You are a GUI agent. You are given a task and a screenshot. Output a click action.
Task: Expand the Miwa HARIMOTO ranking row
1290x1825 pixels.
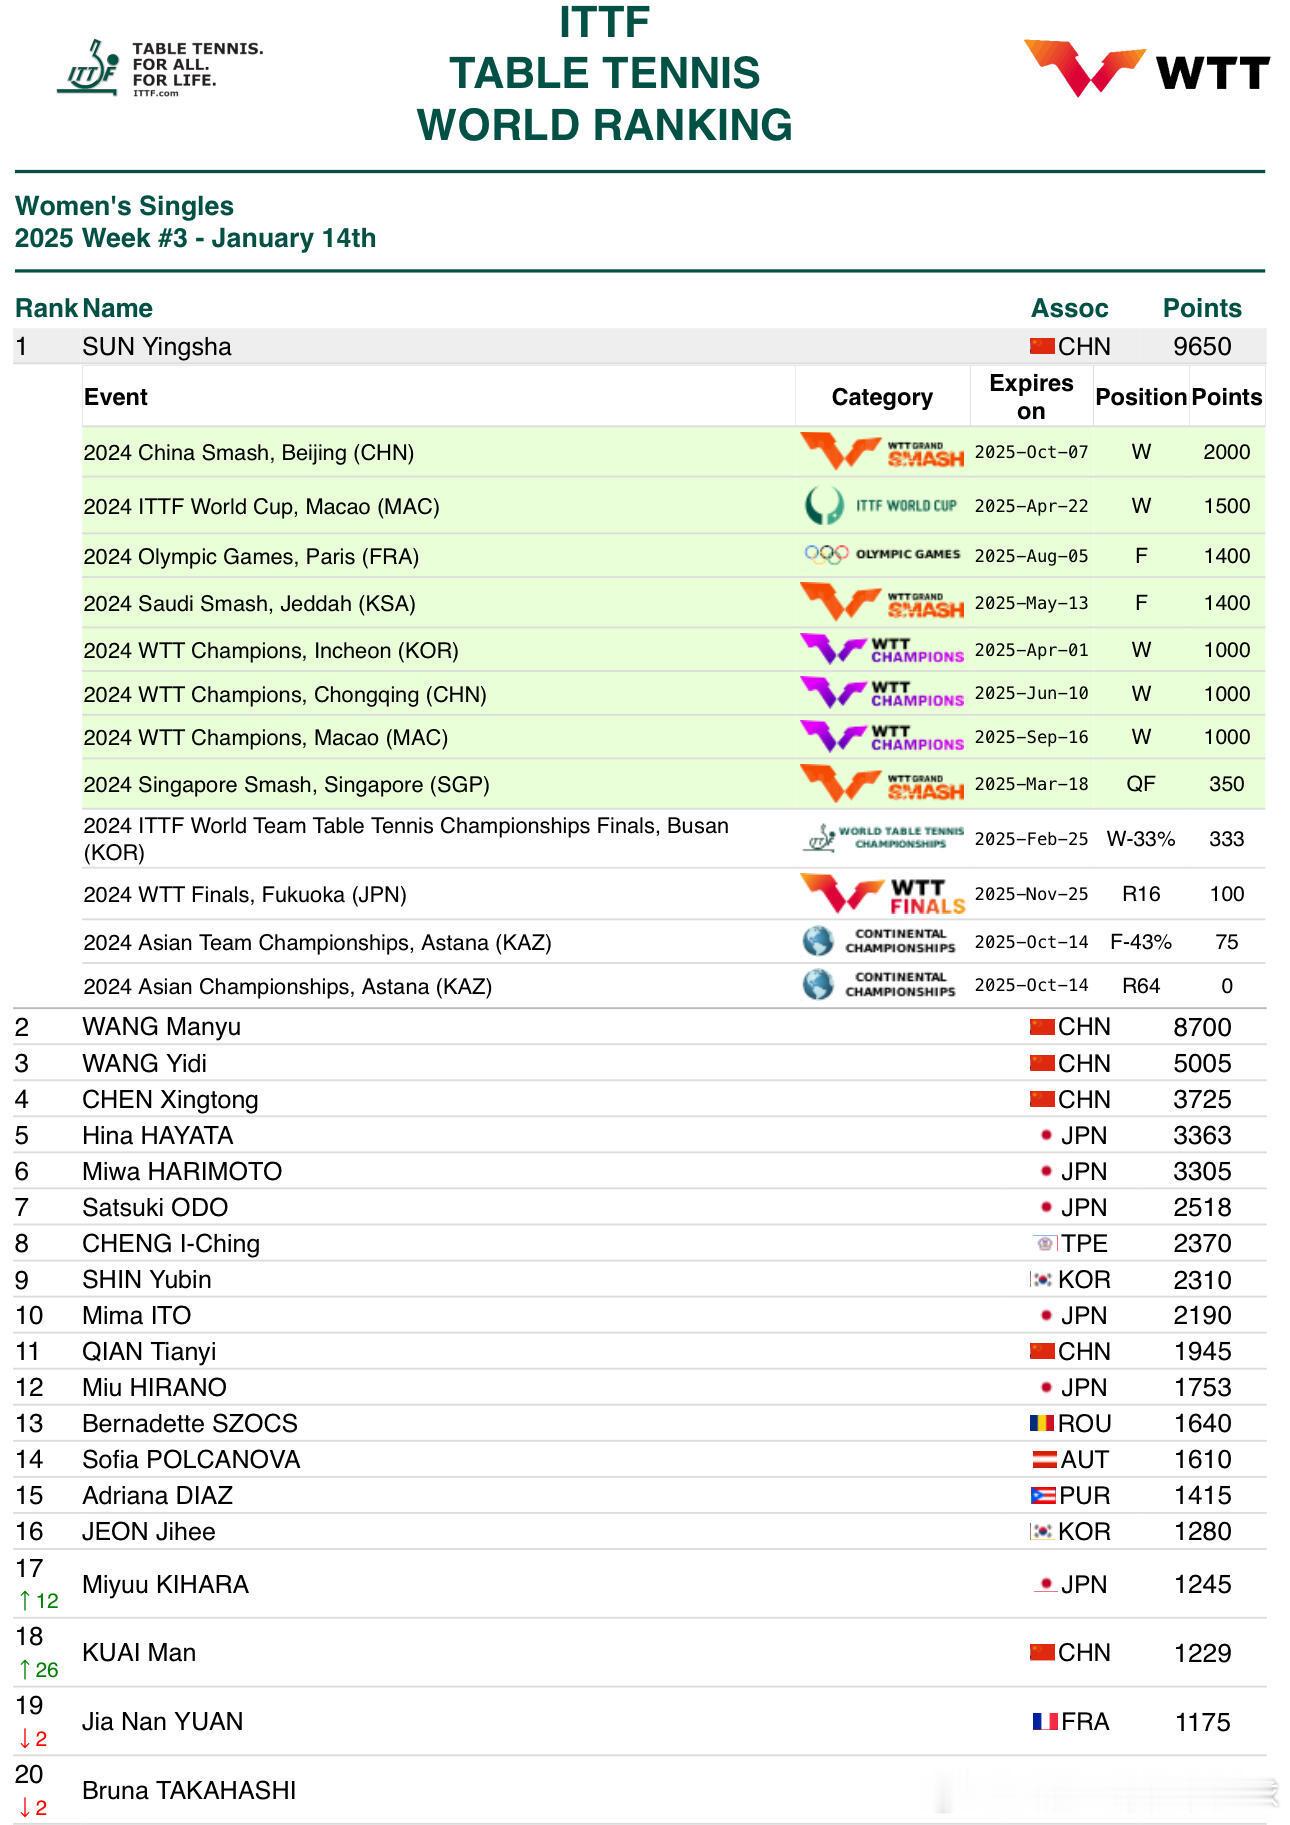click(x=640, y=1171)
